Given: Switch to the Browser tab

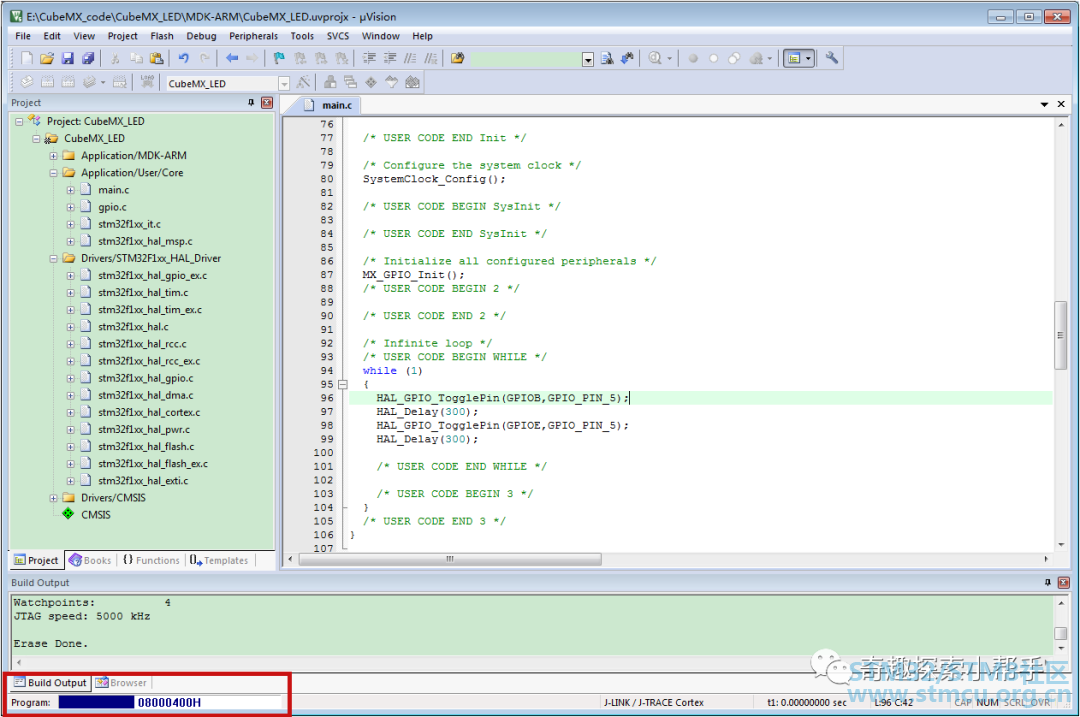Looking at the screenshot, I should [x=121, y=683].
